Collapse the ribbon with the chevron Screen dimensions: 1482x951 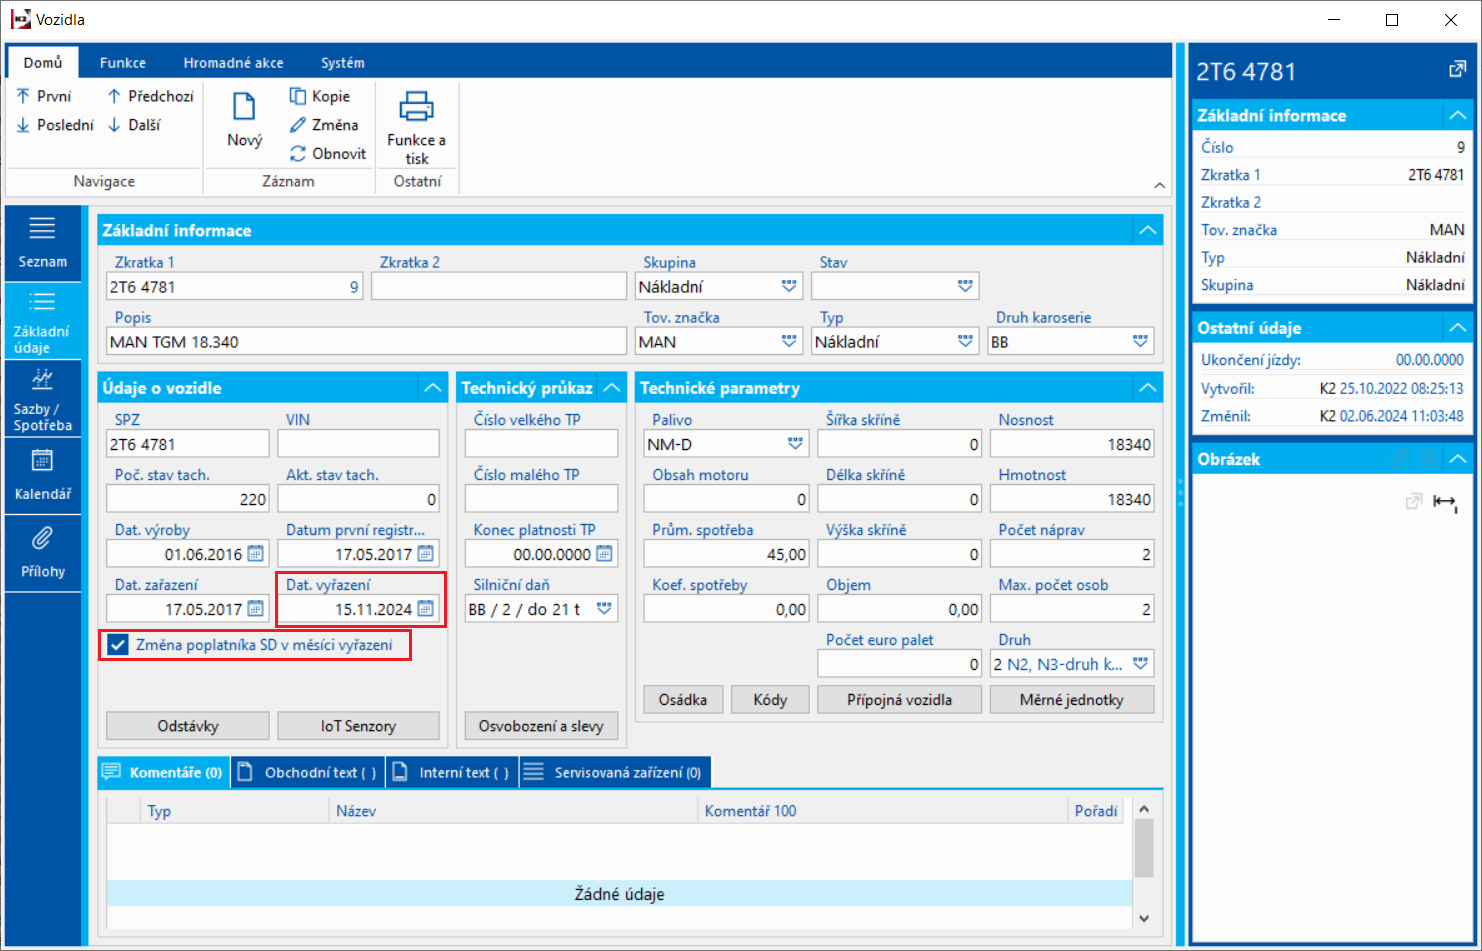[x=1159, y=185]
